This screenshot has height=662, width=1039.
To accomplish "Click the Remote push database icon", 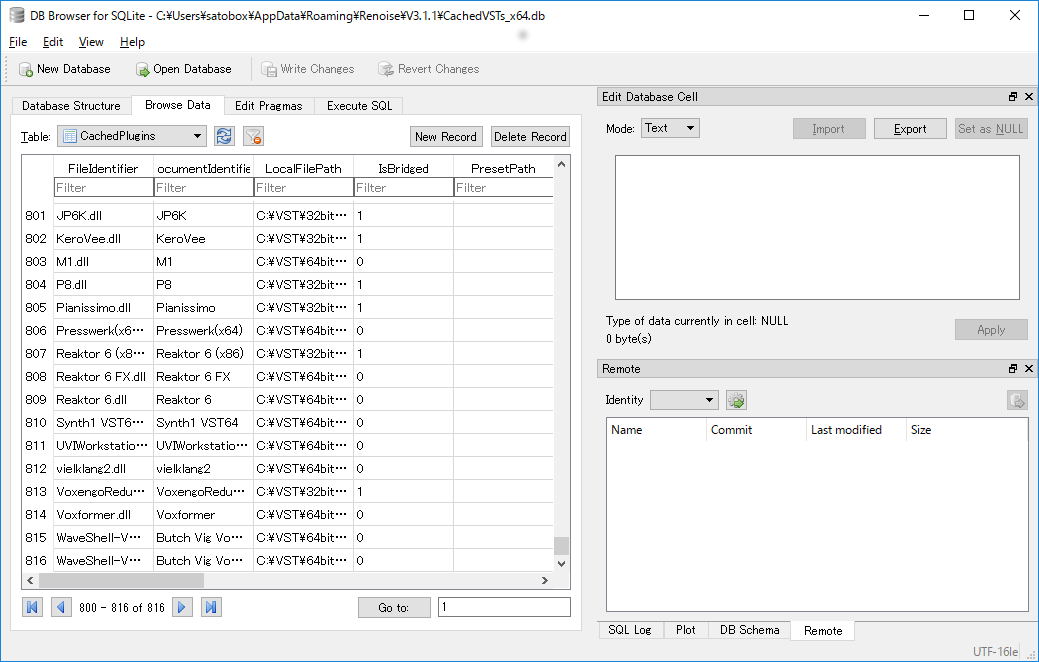I will click(x=1017, y=400).
